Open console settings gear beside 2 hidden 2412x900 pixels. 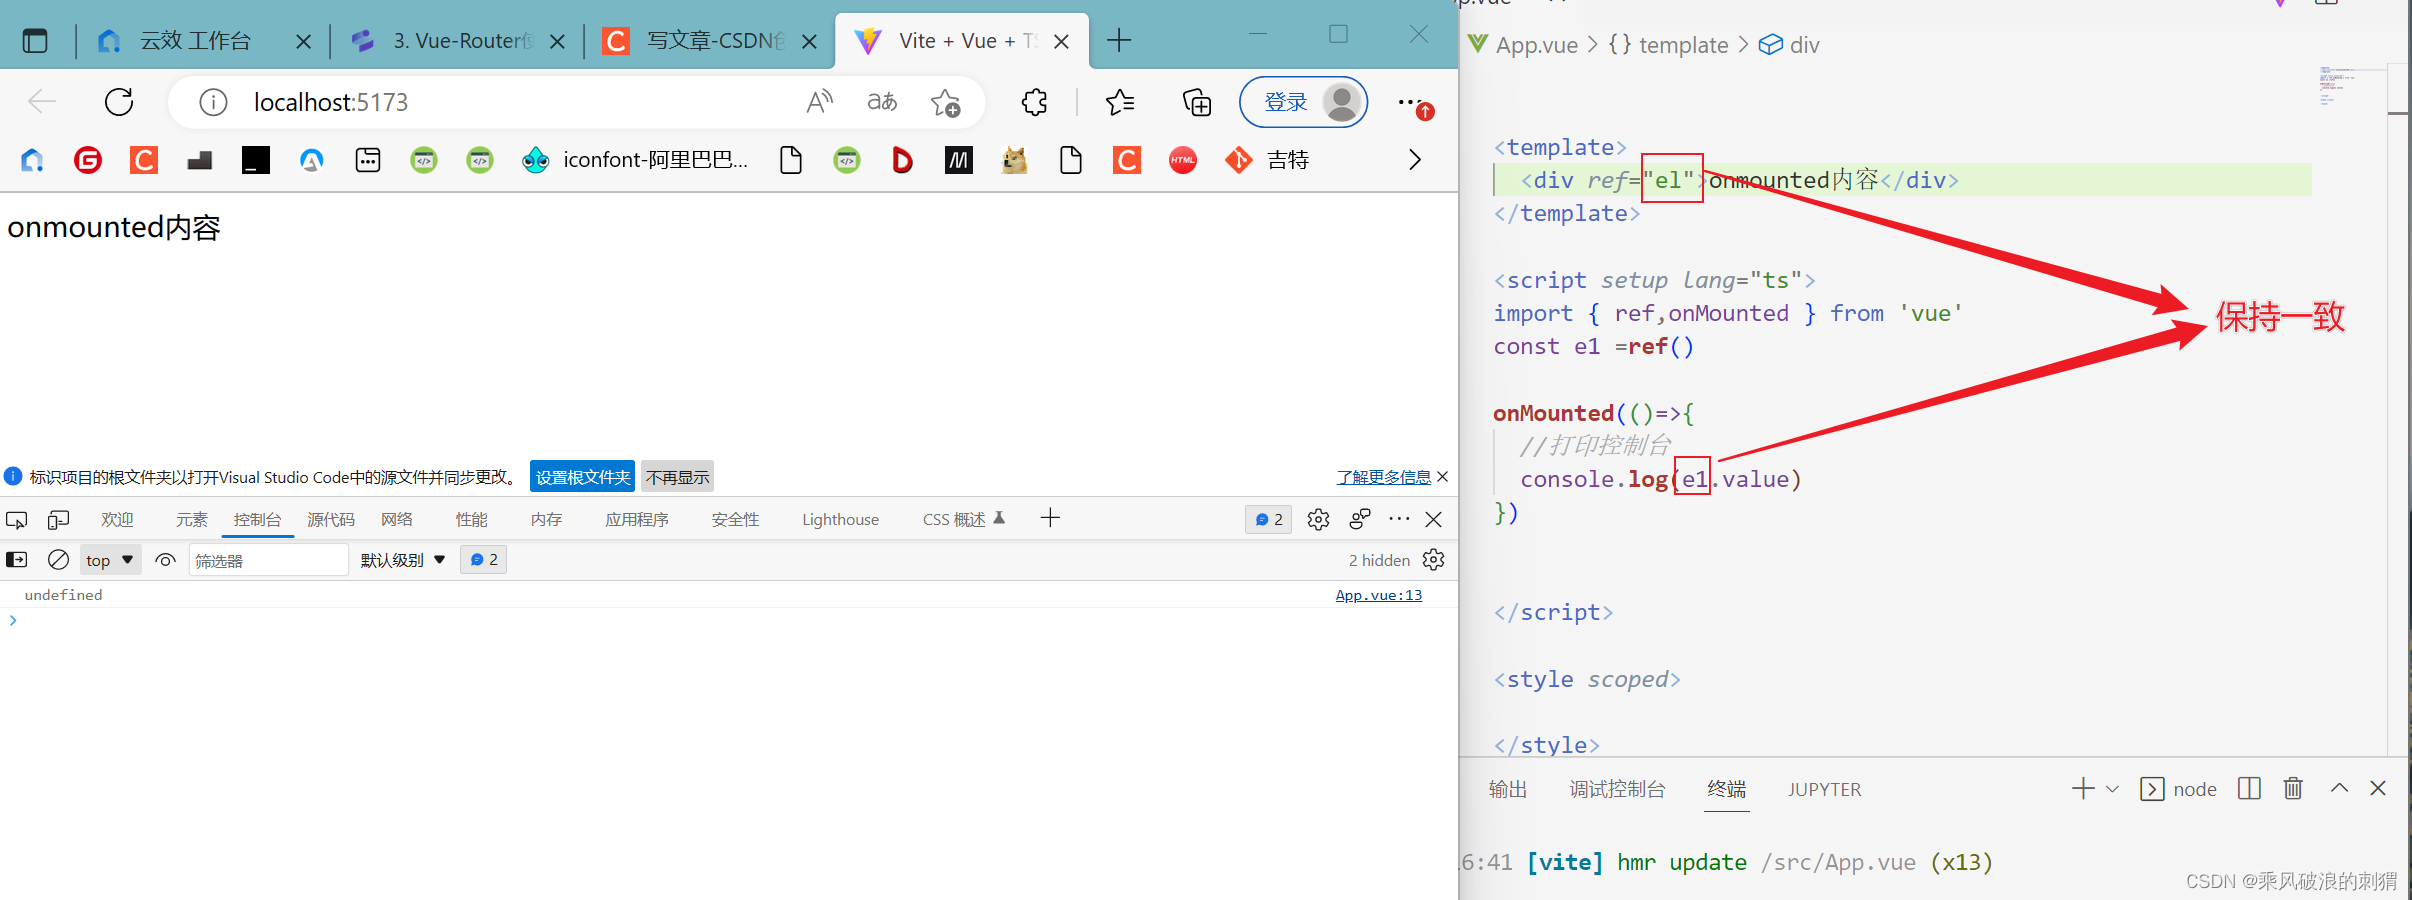[x=1434, y=560]
